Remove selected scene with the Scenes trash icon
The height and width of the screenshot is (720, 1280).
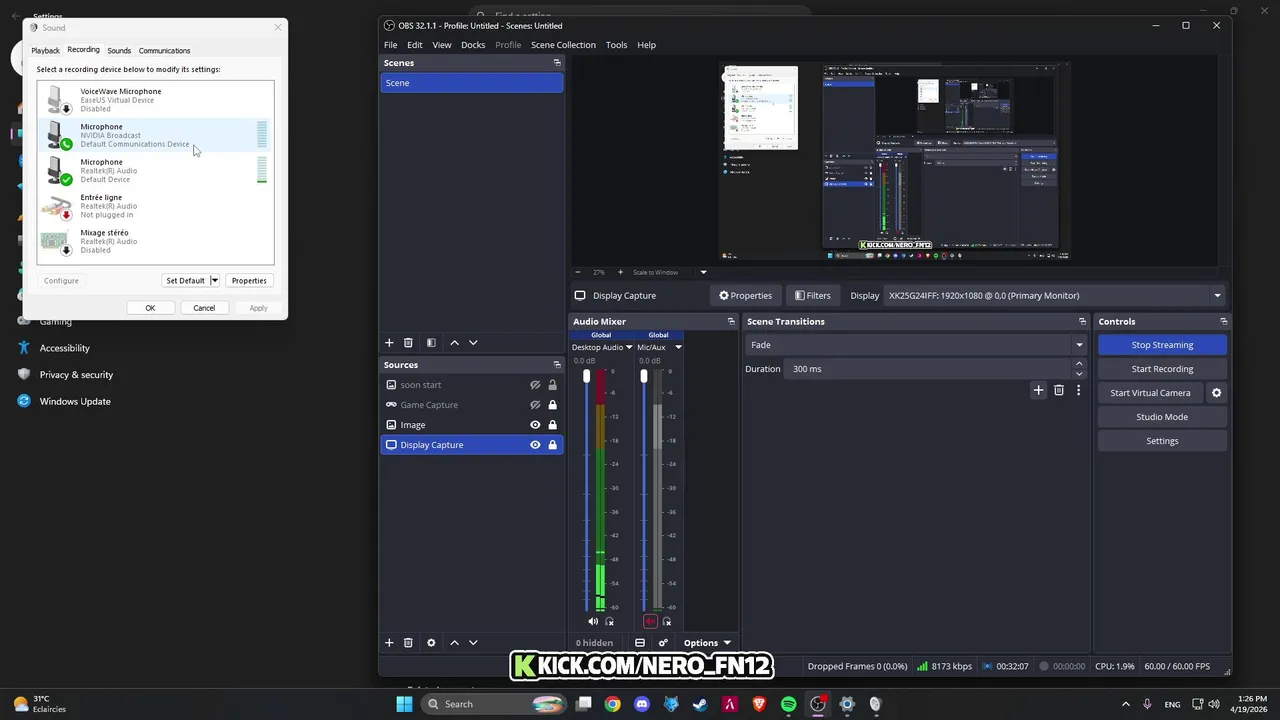tap(408, 343)
